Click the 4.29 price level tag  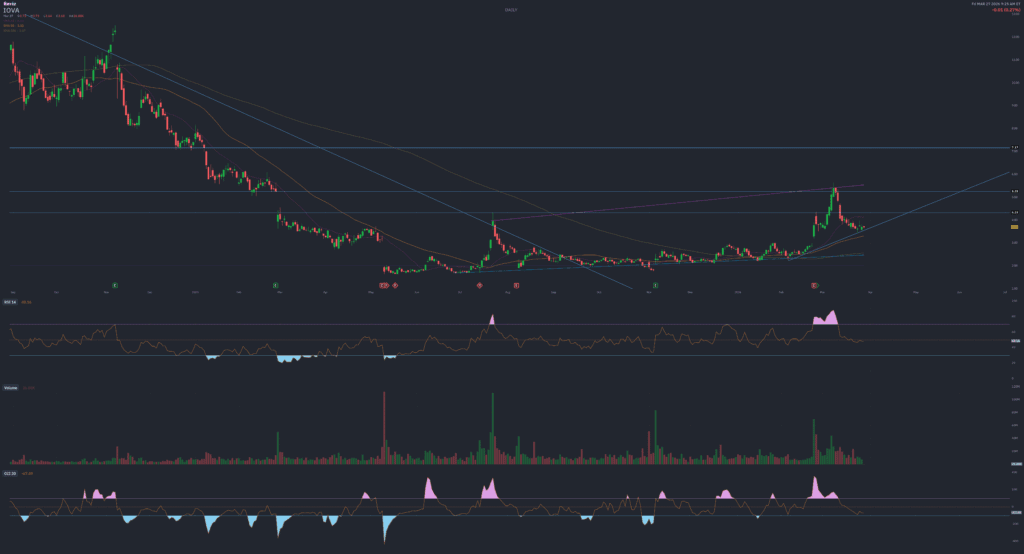(1015, 212)
